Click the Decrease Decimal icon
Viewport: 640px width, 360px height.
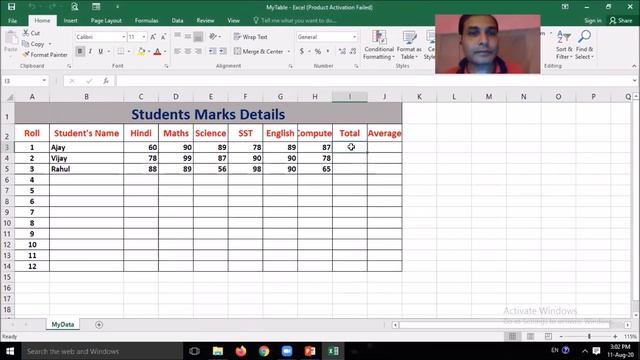coord(353,51)
